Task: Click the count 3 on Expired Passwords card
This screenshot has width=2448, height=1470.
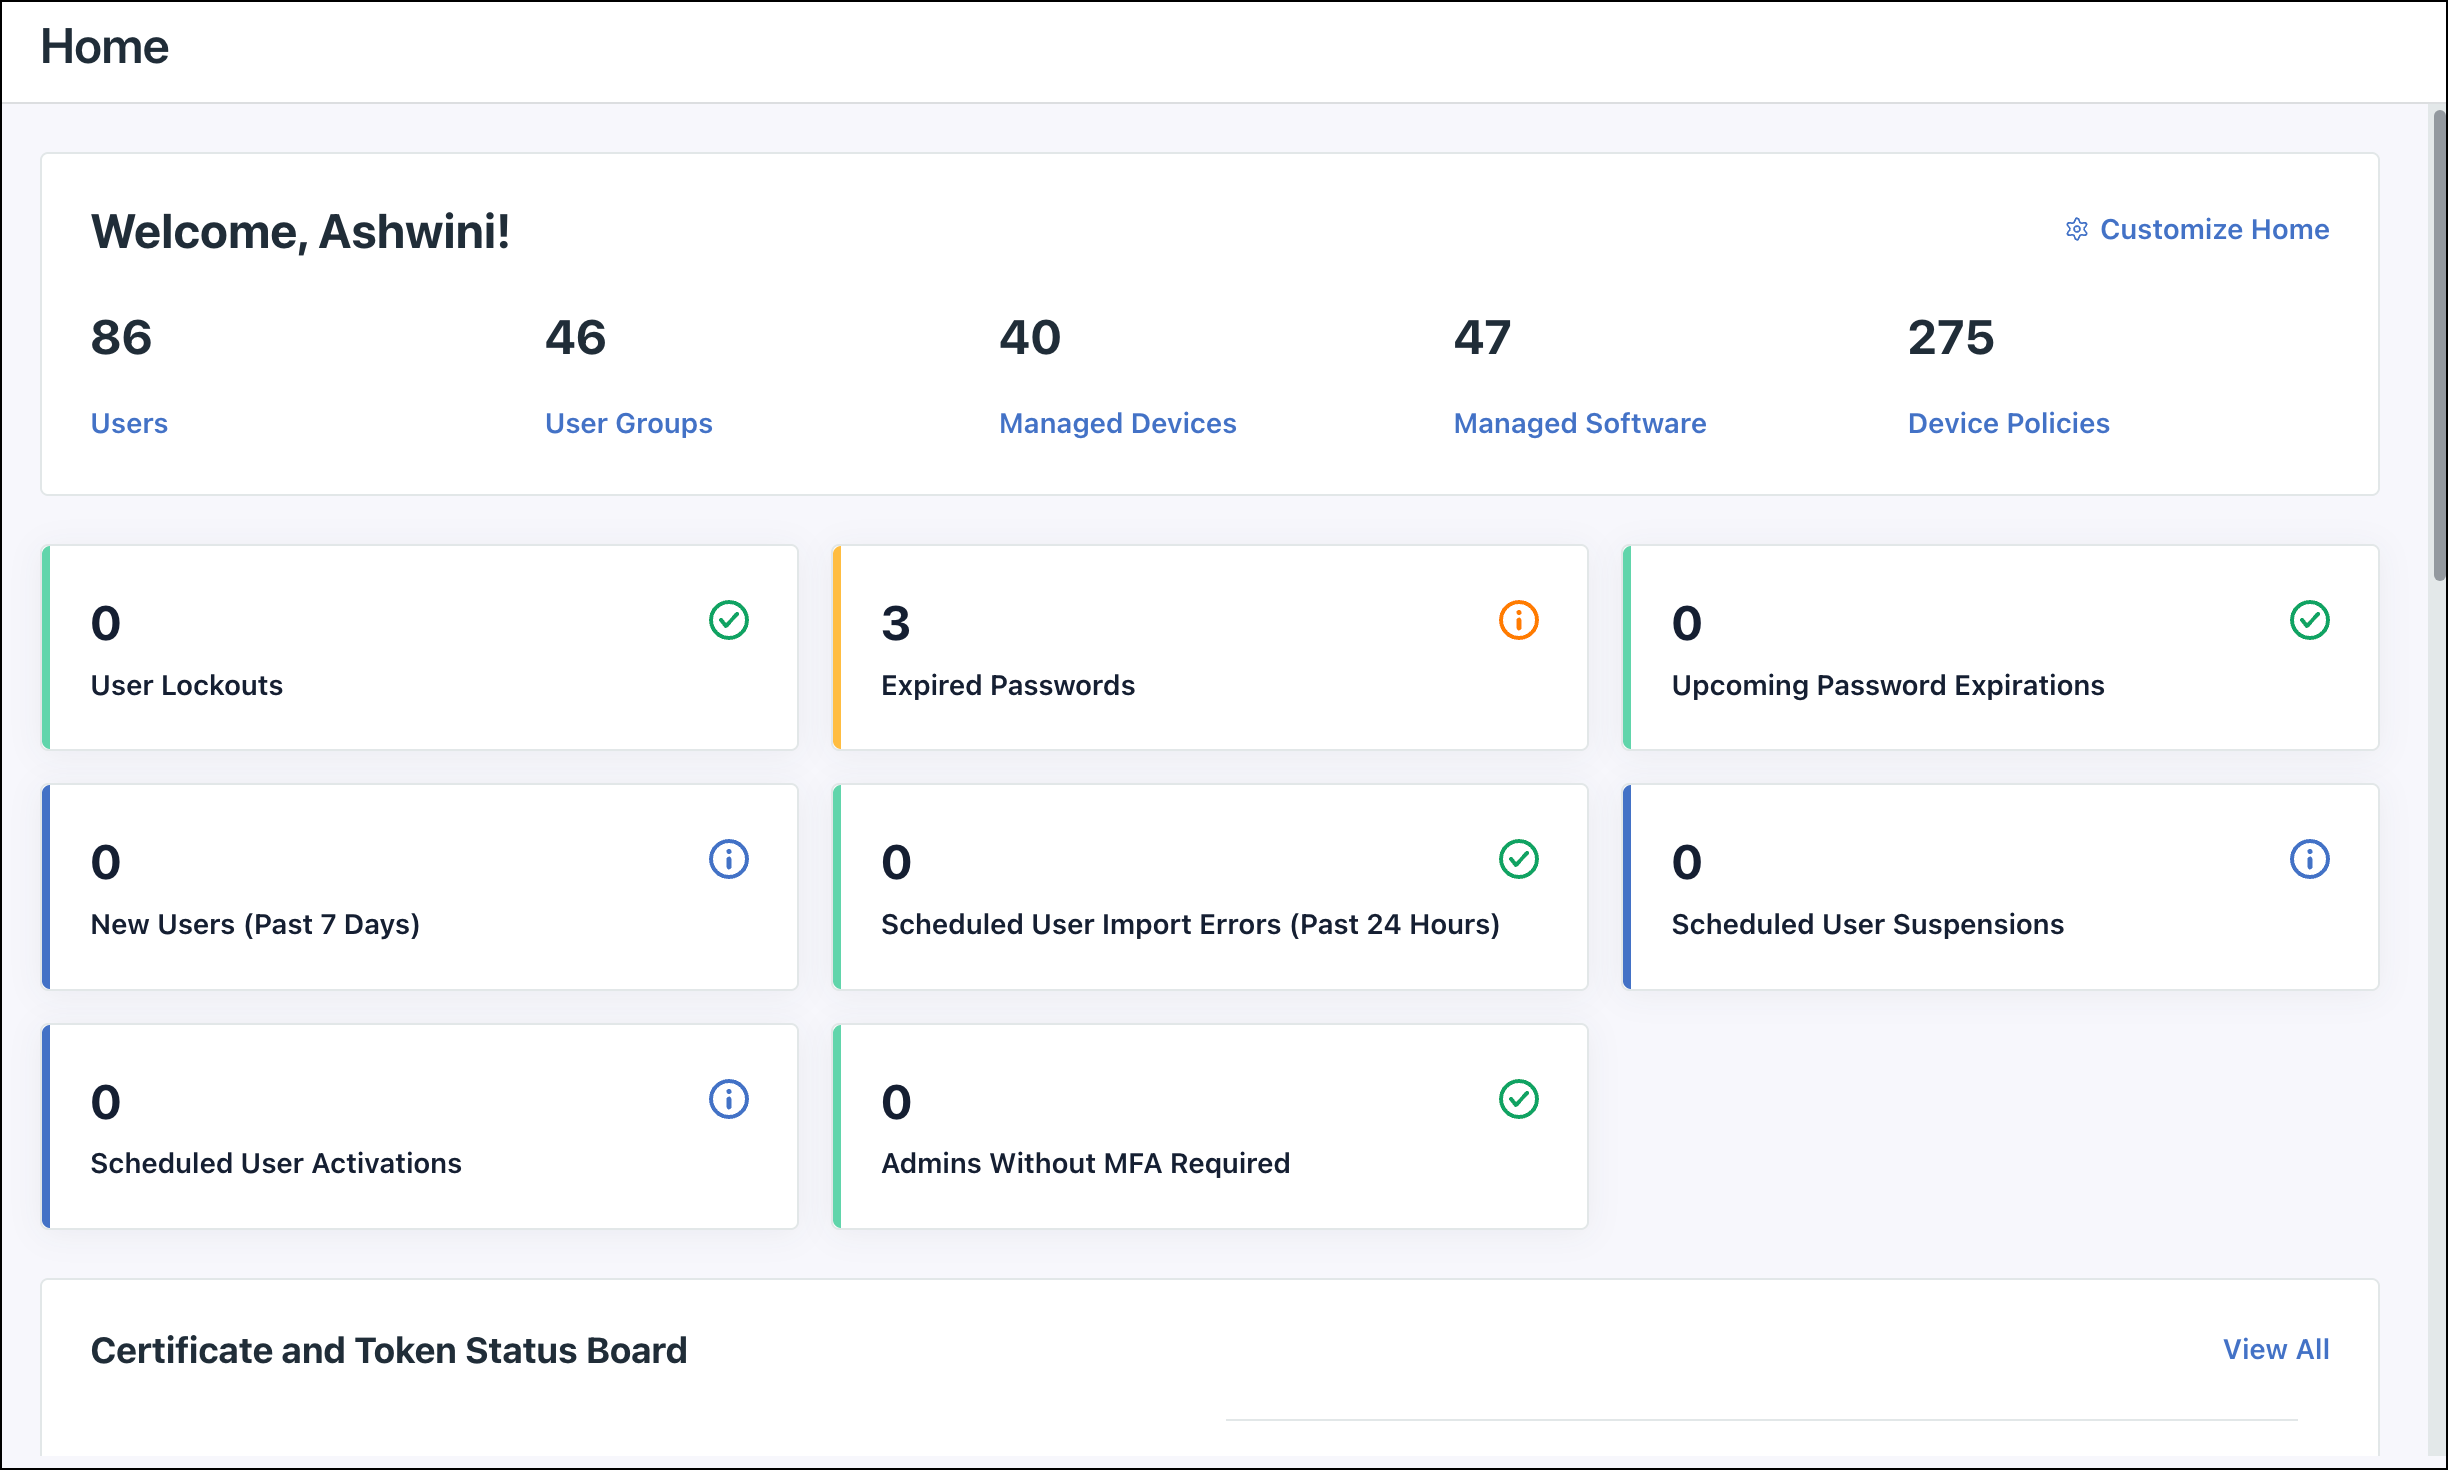Action: [894, 622]
